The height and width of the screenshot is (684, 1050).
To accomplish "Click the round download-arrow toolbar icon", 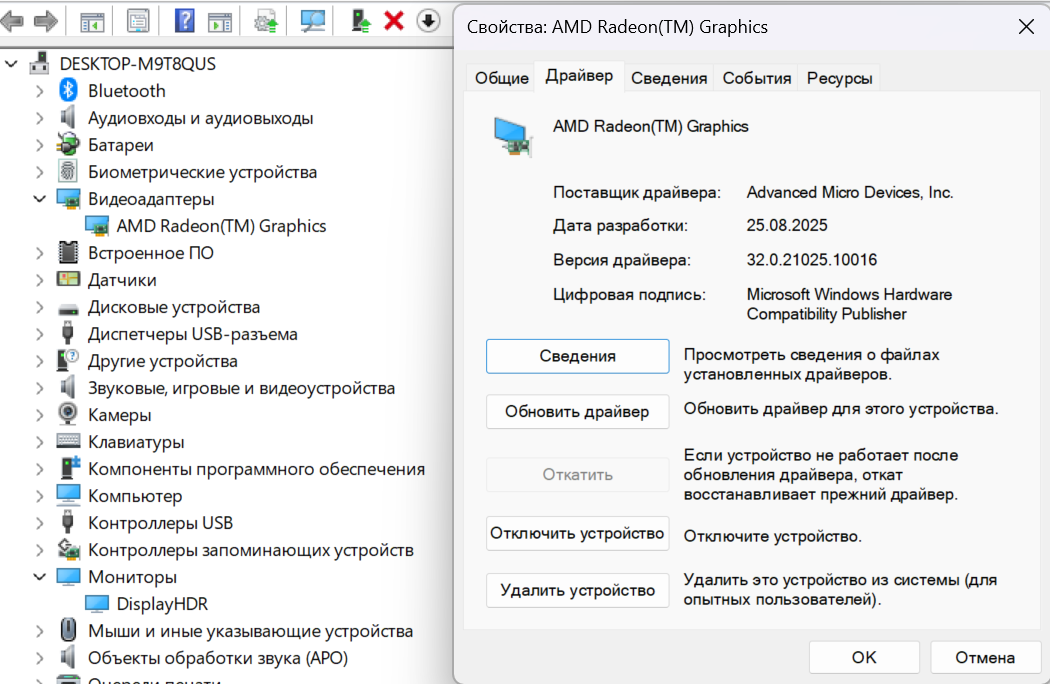I will coord(428,21).
